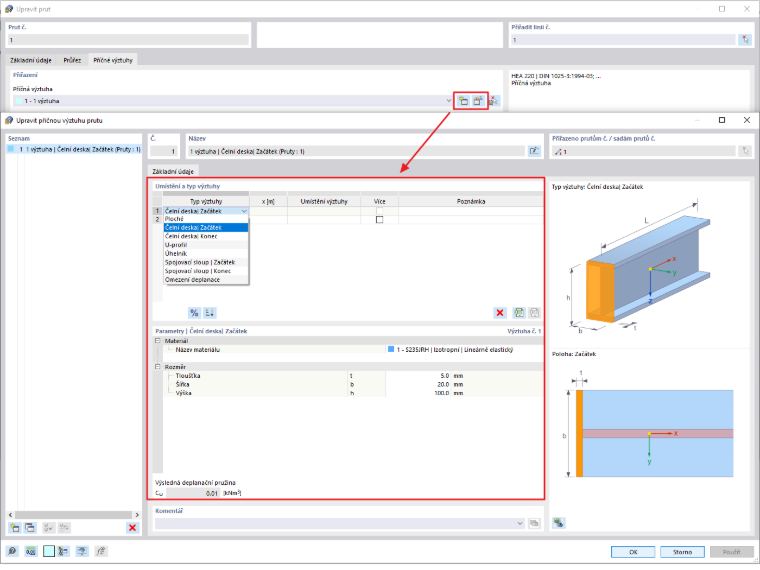Collapse Rozměr section in parameters
This screenshot has height=570, width=760.
(158, 367)
